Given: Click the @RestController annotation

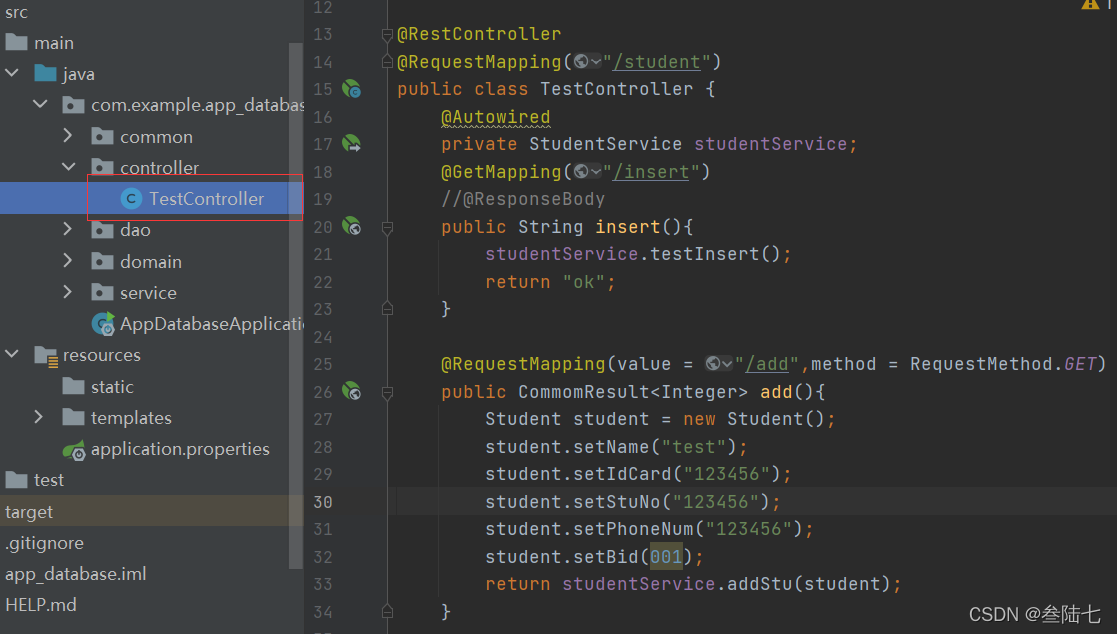Looking at the screenshot, I should pyautogui.click(x=479, y=33).
